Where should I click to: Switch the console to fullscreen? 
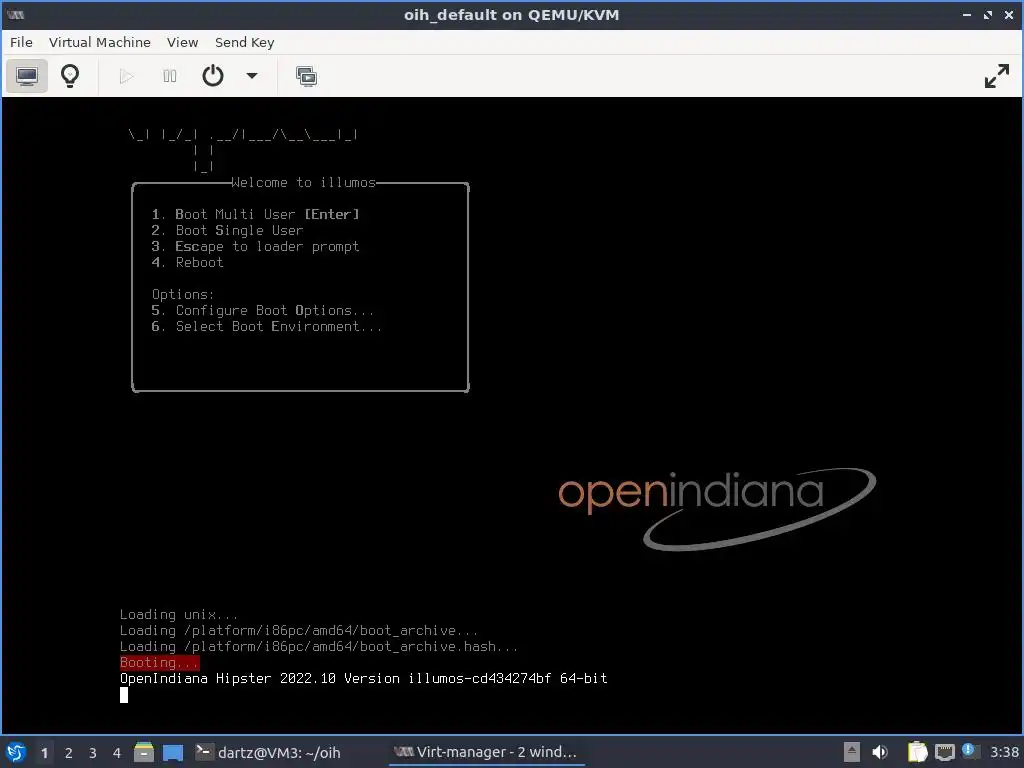[997, 76]
